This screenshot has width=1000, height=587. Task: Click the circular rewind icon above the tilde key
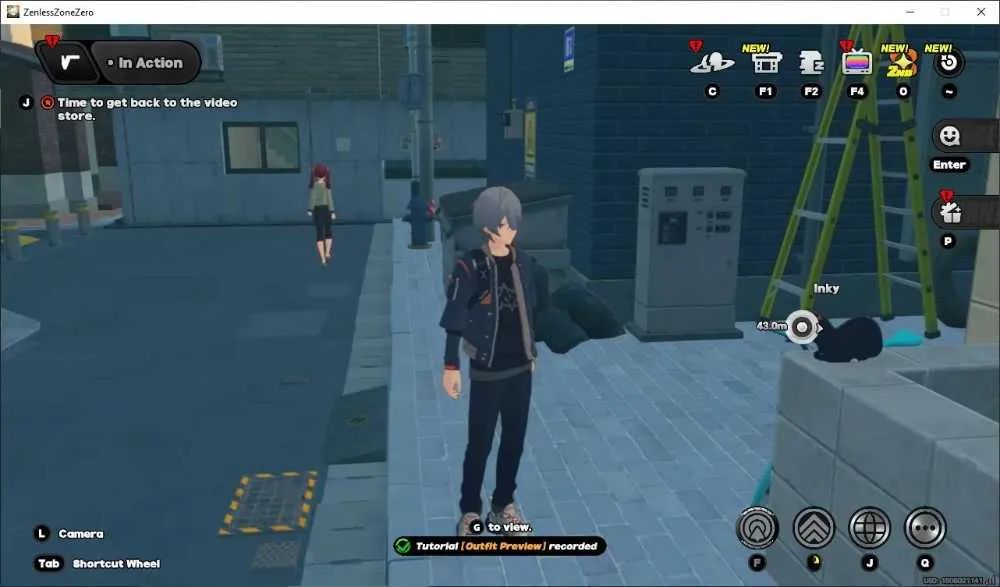pos(948,63)
